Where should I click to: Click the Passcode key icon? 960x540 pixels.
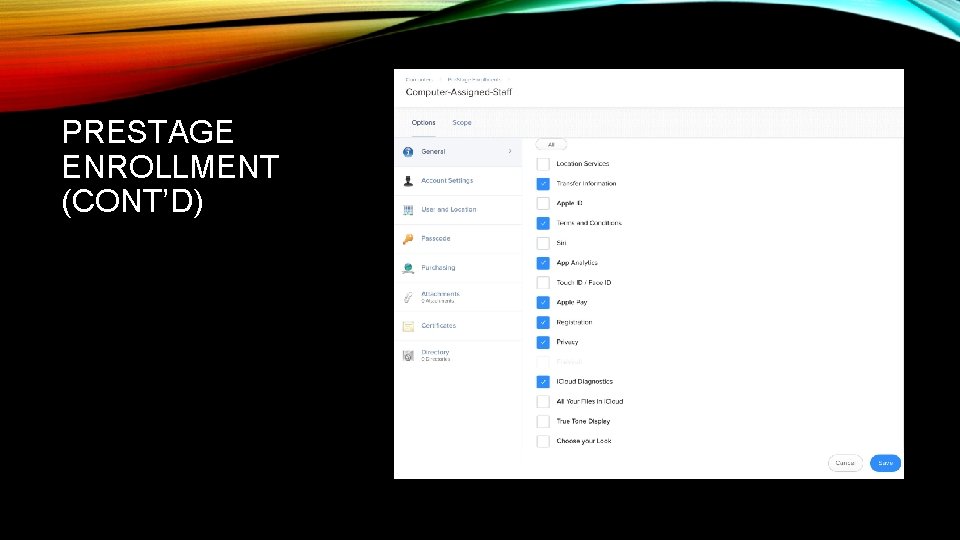coord(408,239)
